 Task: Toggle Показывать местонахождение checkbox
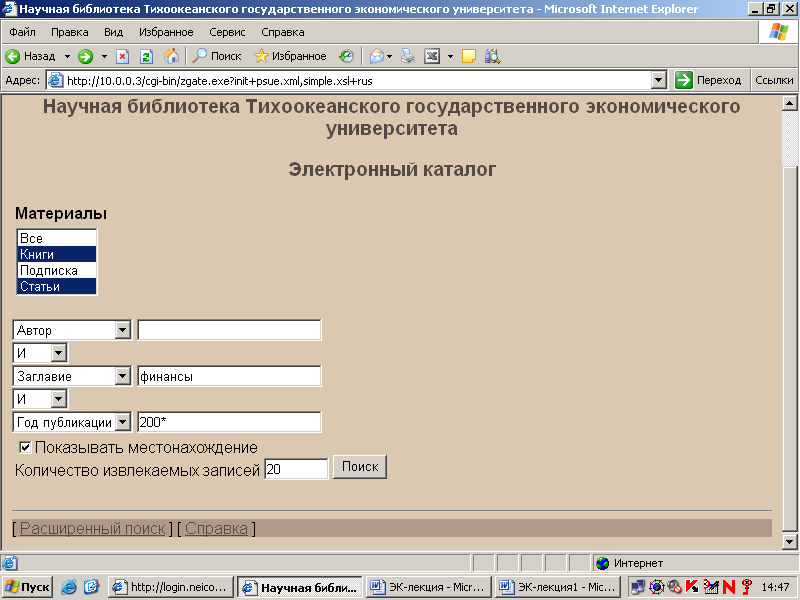(x=25, y=447)
